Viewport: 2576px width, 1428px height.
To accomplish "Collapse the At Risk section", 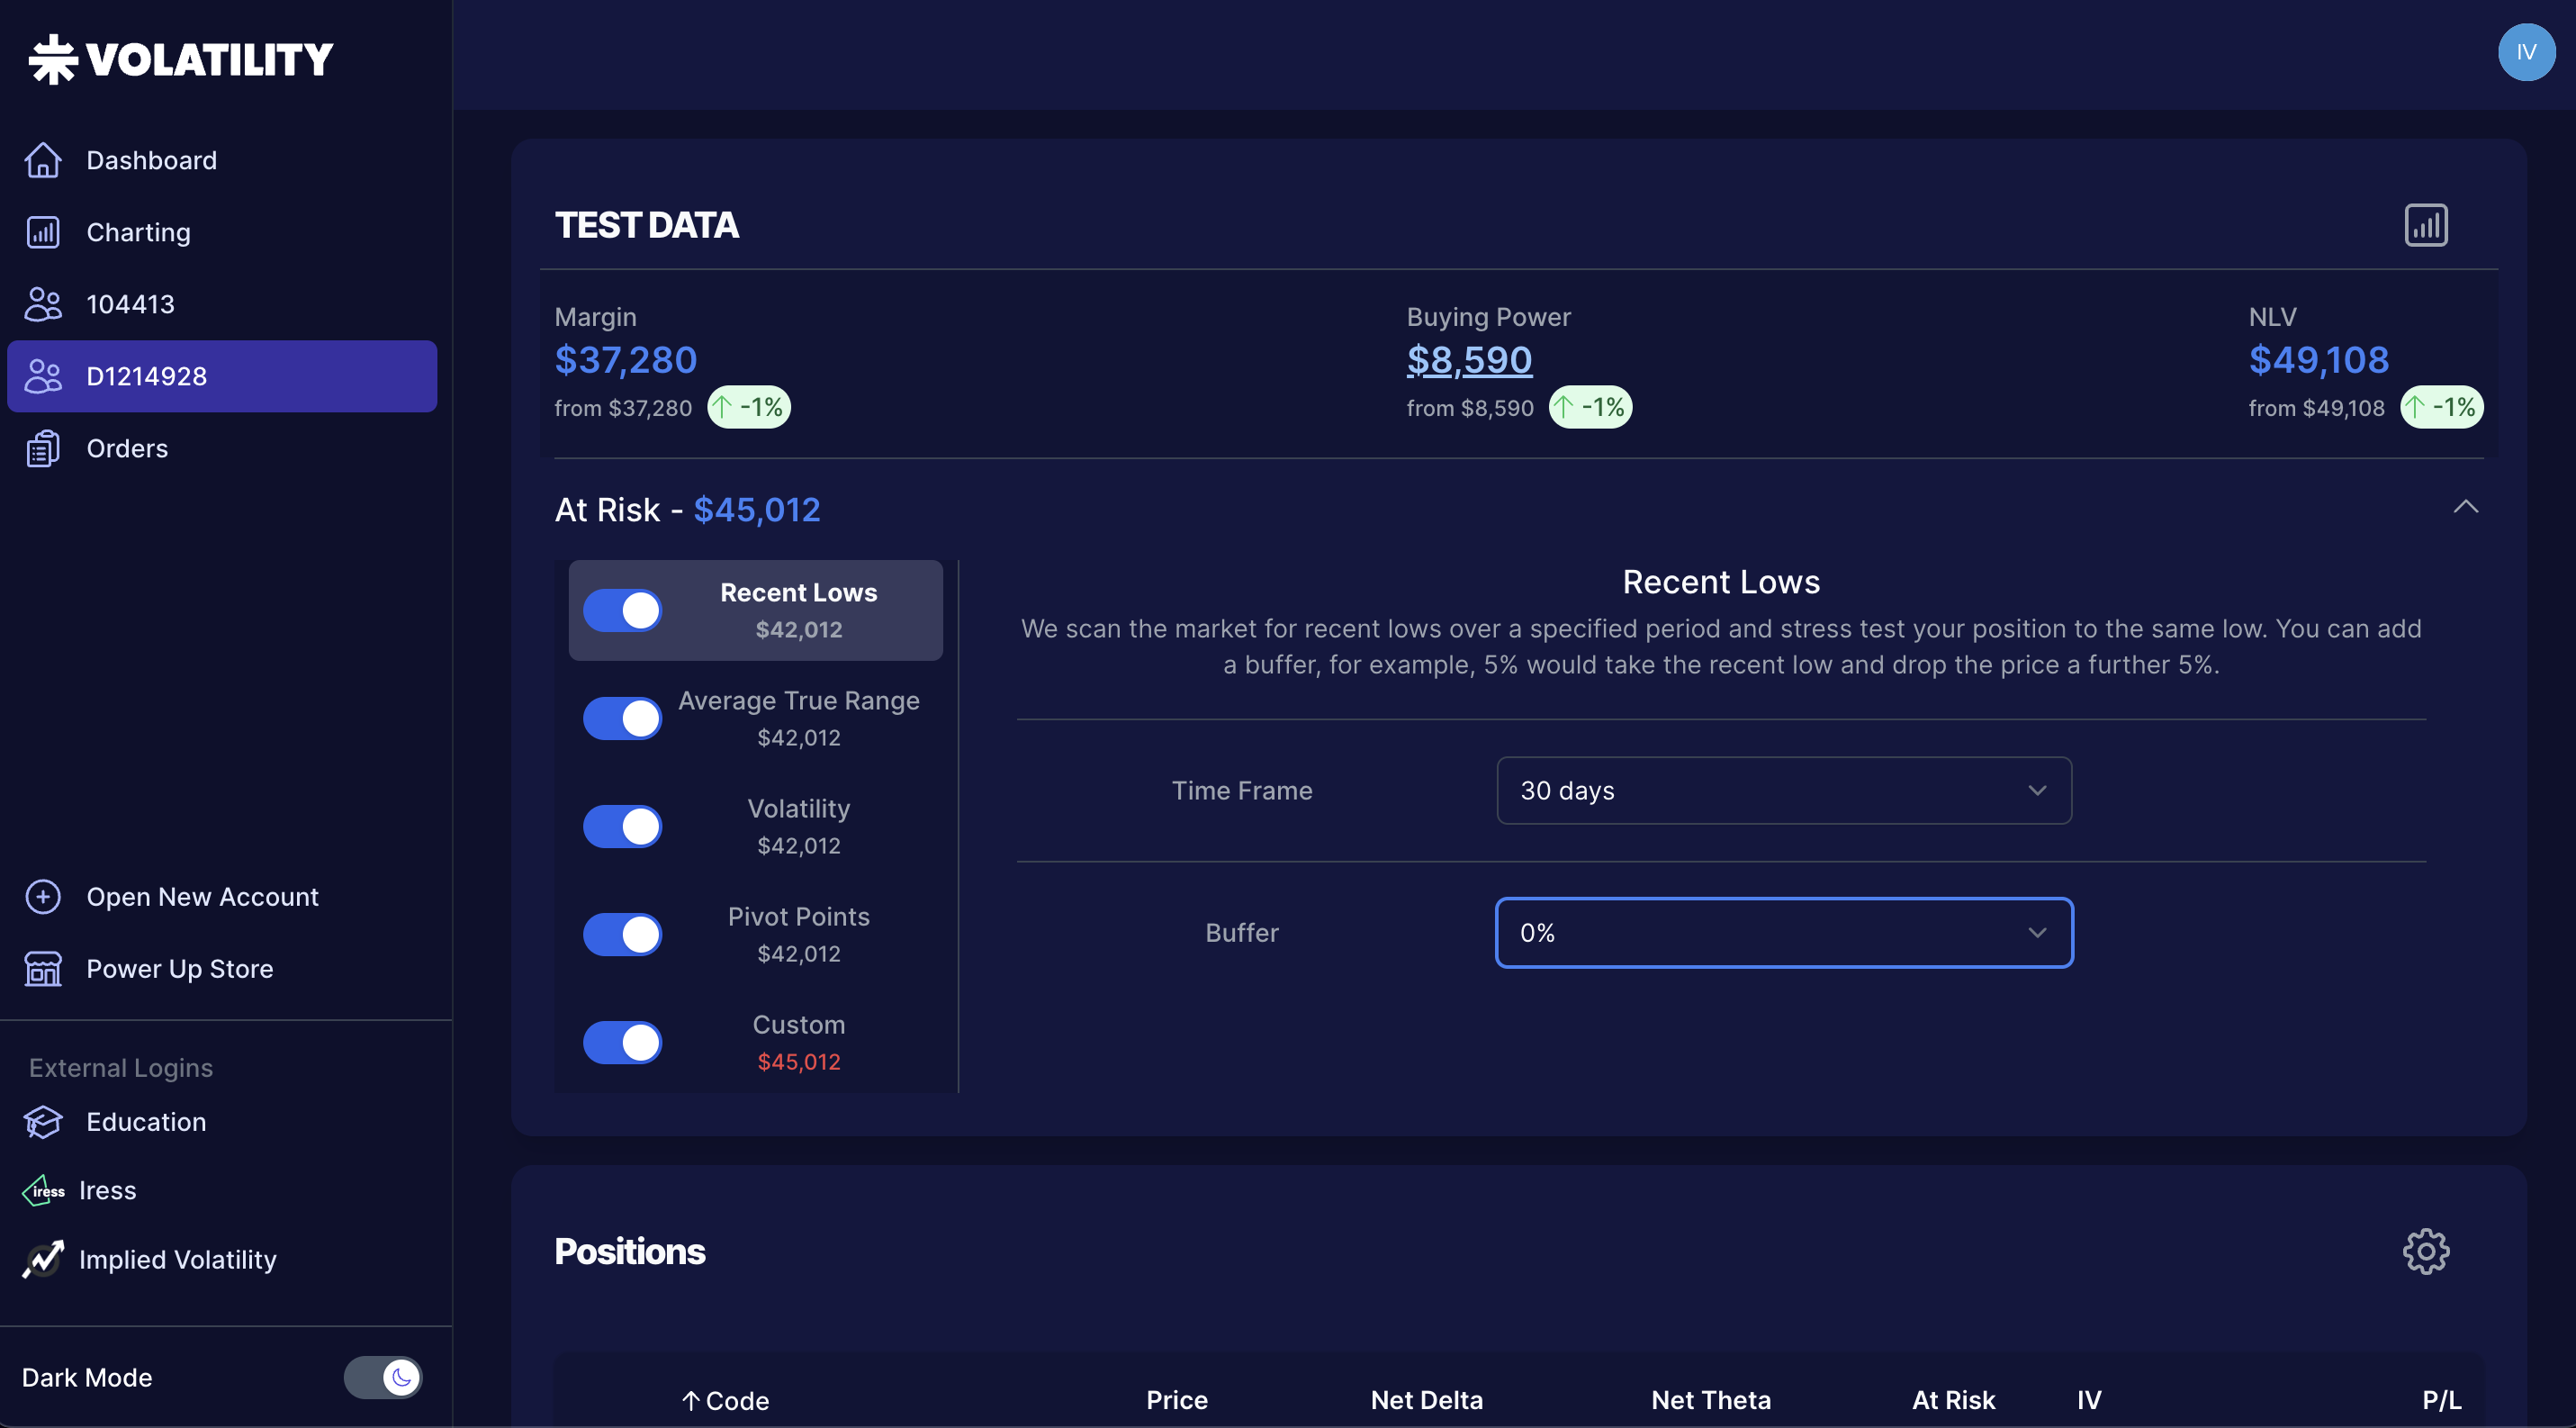I will pos(2466,507).
